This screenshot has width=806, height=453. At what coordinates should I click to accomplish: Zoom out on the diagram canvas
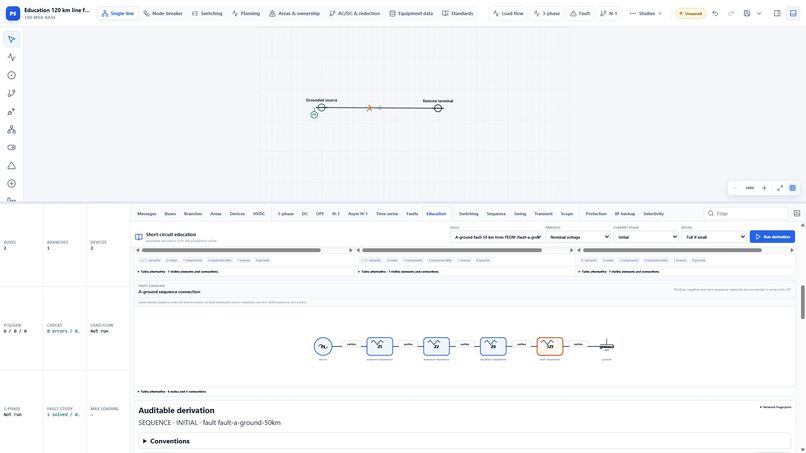coord(735,188)
